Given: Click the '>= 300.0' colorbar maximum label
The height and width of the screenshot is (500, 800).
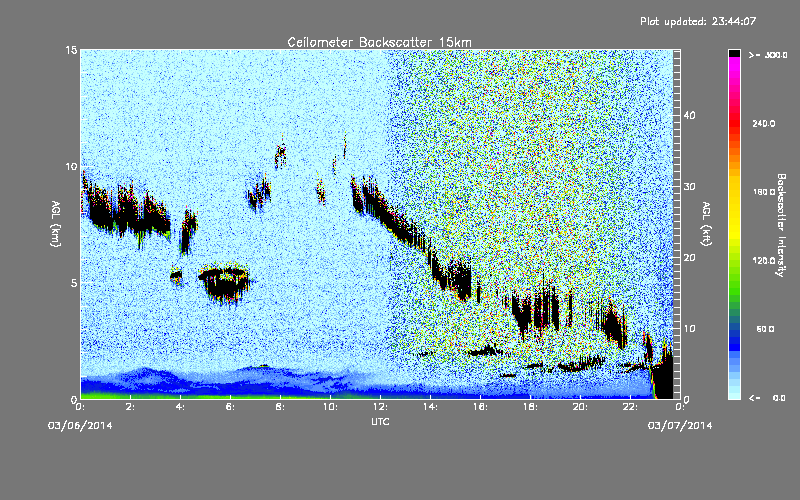Looking at the screenshot, I should point(768,55).
